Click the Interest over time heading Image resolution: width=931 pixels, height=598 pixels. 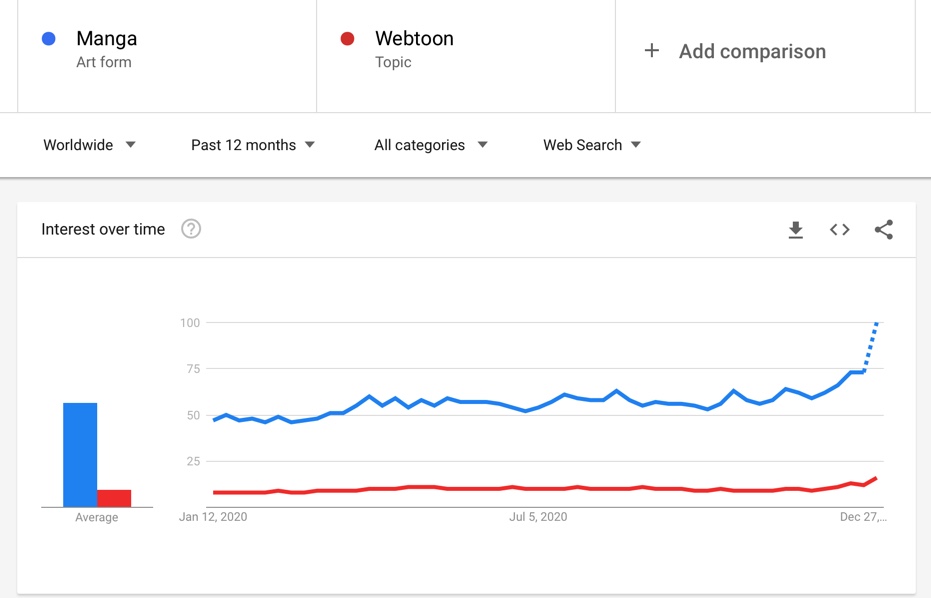coord(103,229)
